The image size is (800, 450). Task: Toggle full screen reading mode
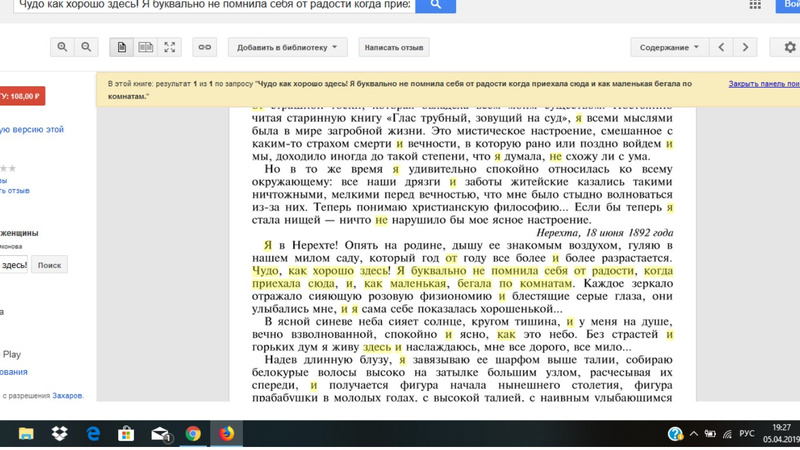[x=170, y=47]
